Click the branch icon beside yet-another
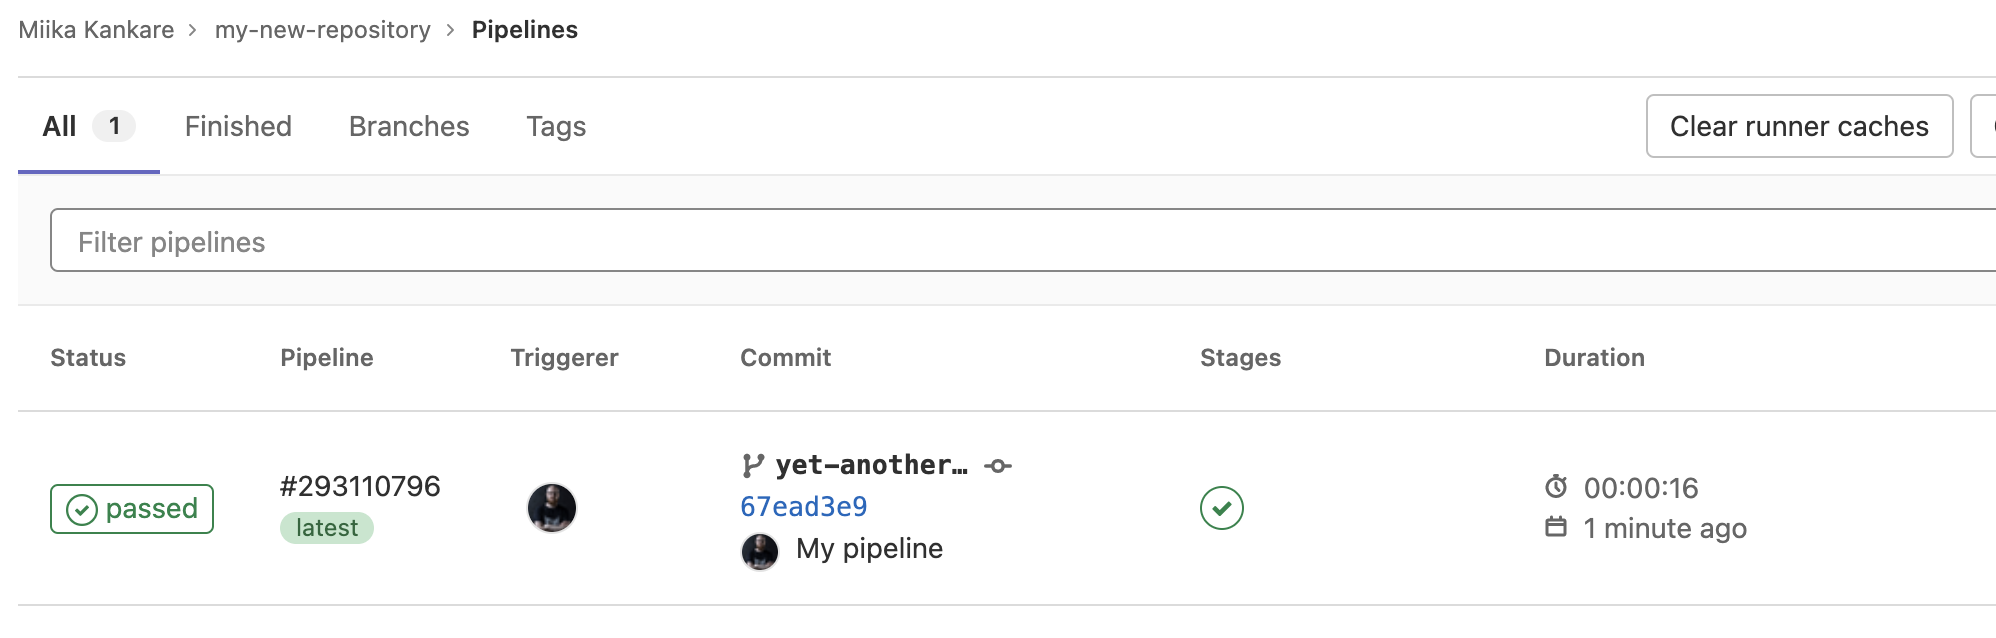Screen dimensions: 1996x638 (753, 466)
